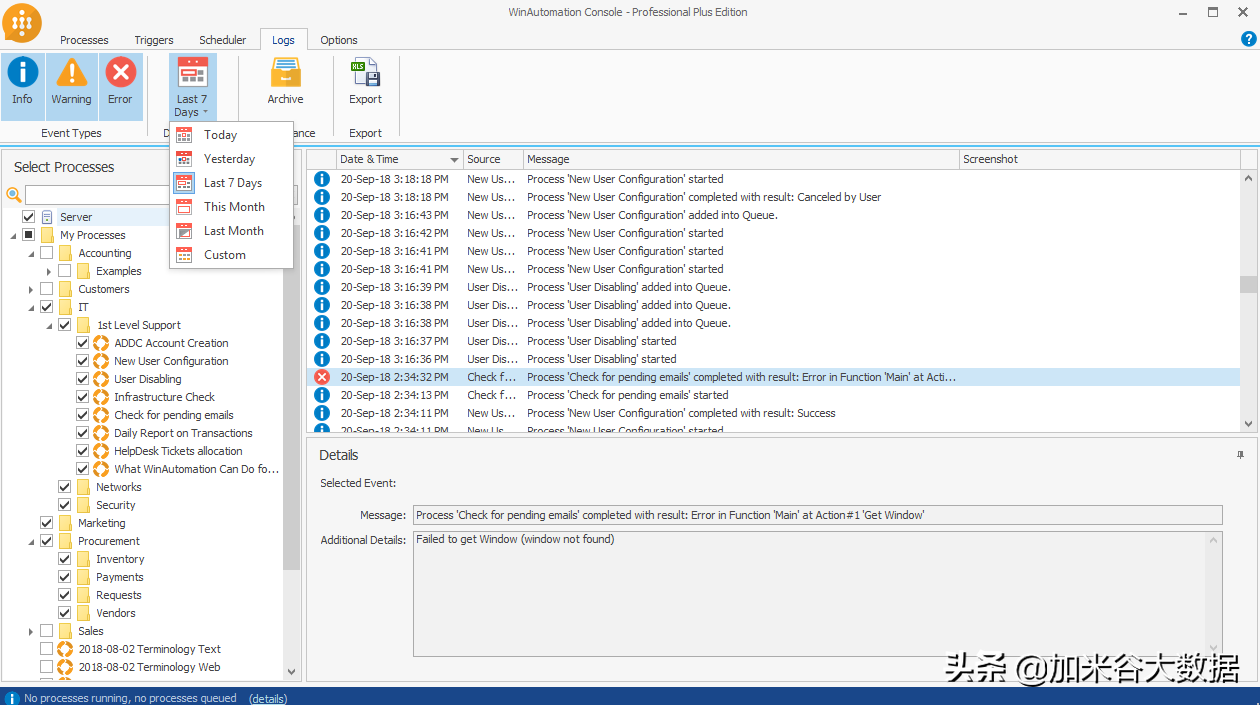Click the info icon on the 'Canceled by User' row
The image size is (1260, 705).
[322, 197]
